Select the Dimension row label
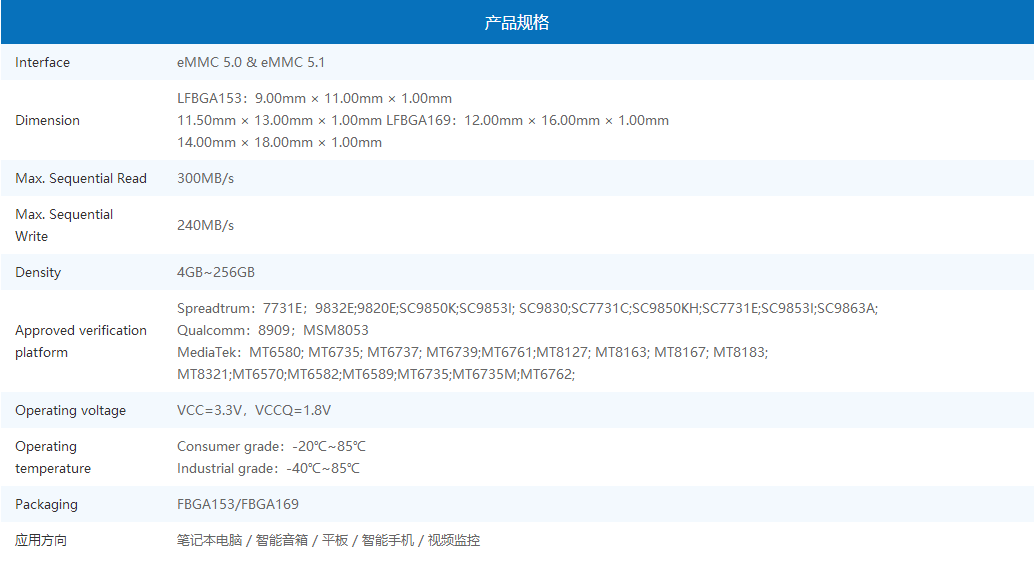This screenshot has height=578, width=1035. click(48, 121)
